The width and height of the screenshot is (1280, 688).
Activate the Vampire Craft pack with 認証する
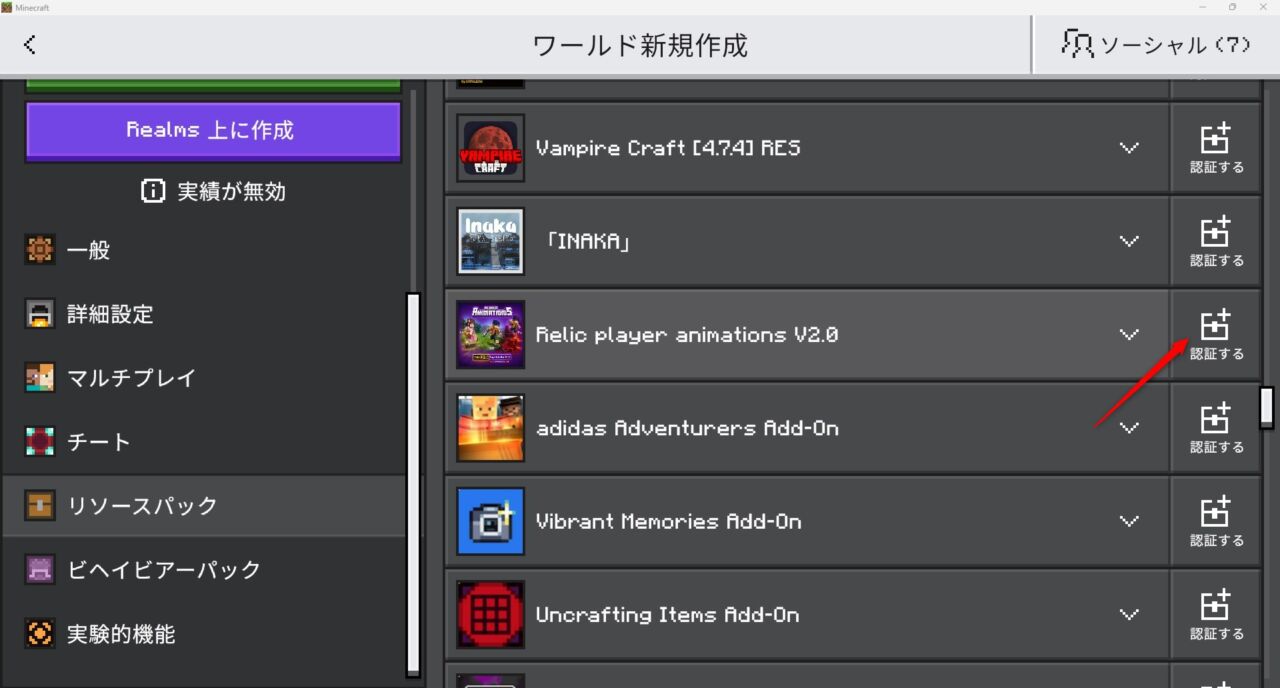click(1216, 148)
